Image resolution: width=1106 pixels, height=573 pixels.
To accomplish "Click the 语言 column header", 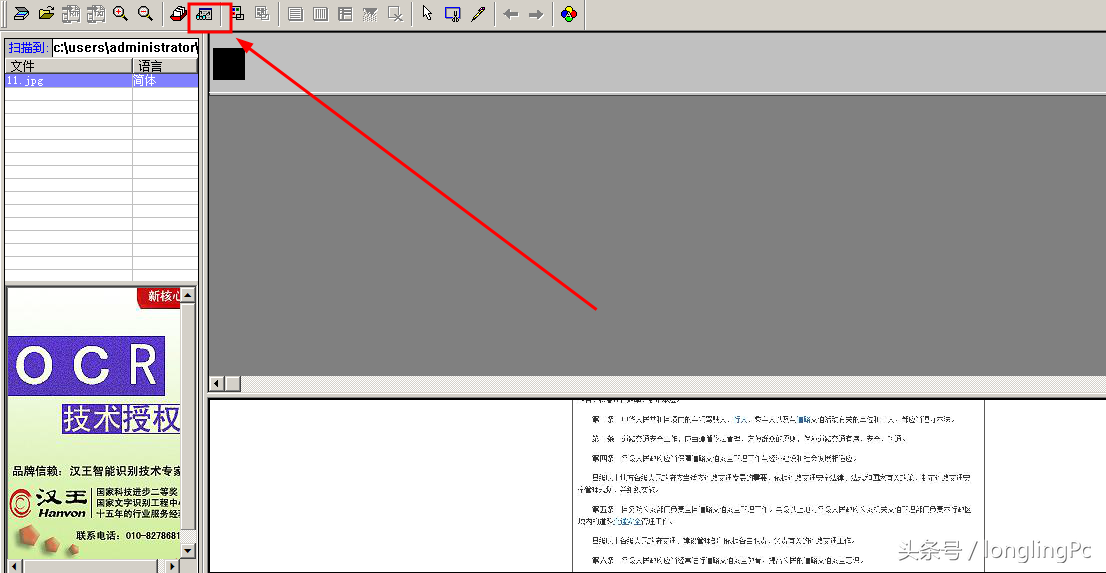I will coord(165,66).
